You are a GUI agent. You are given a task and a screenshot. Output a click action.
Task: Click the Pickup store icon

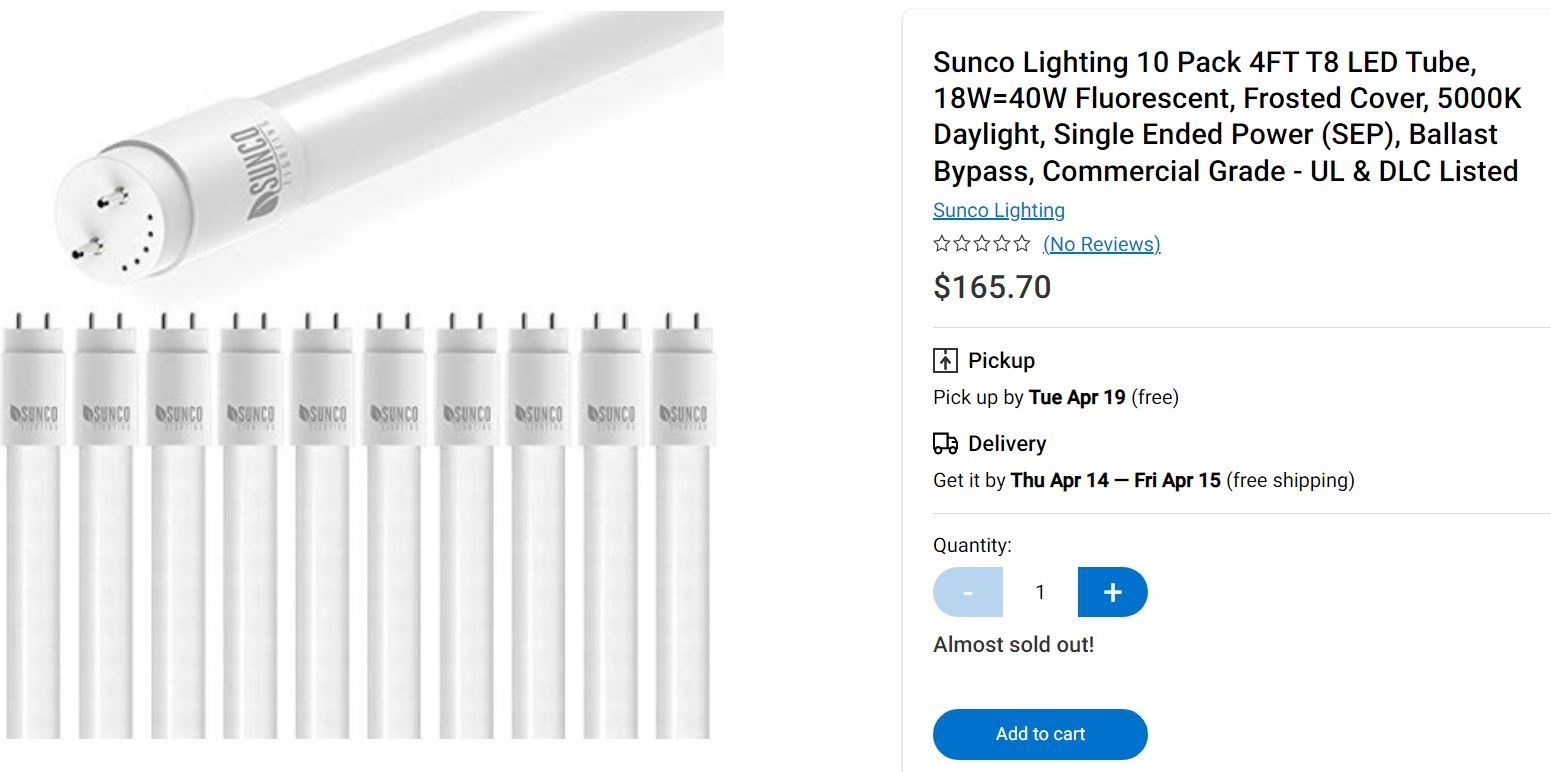pos(945,360)
